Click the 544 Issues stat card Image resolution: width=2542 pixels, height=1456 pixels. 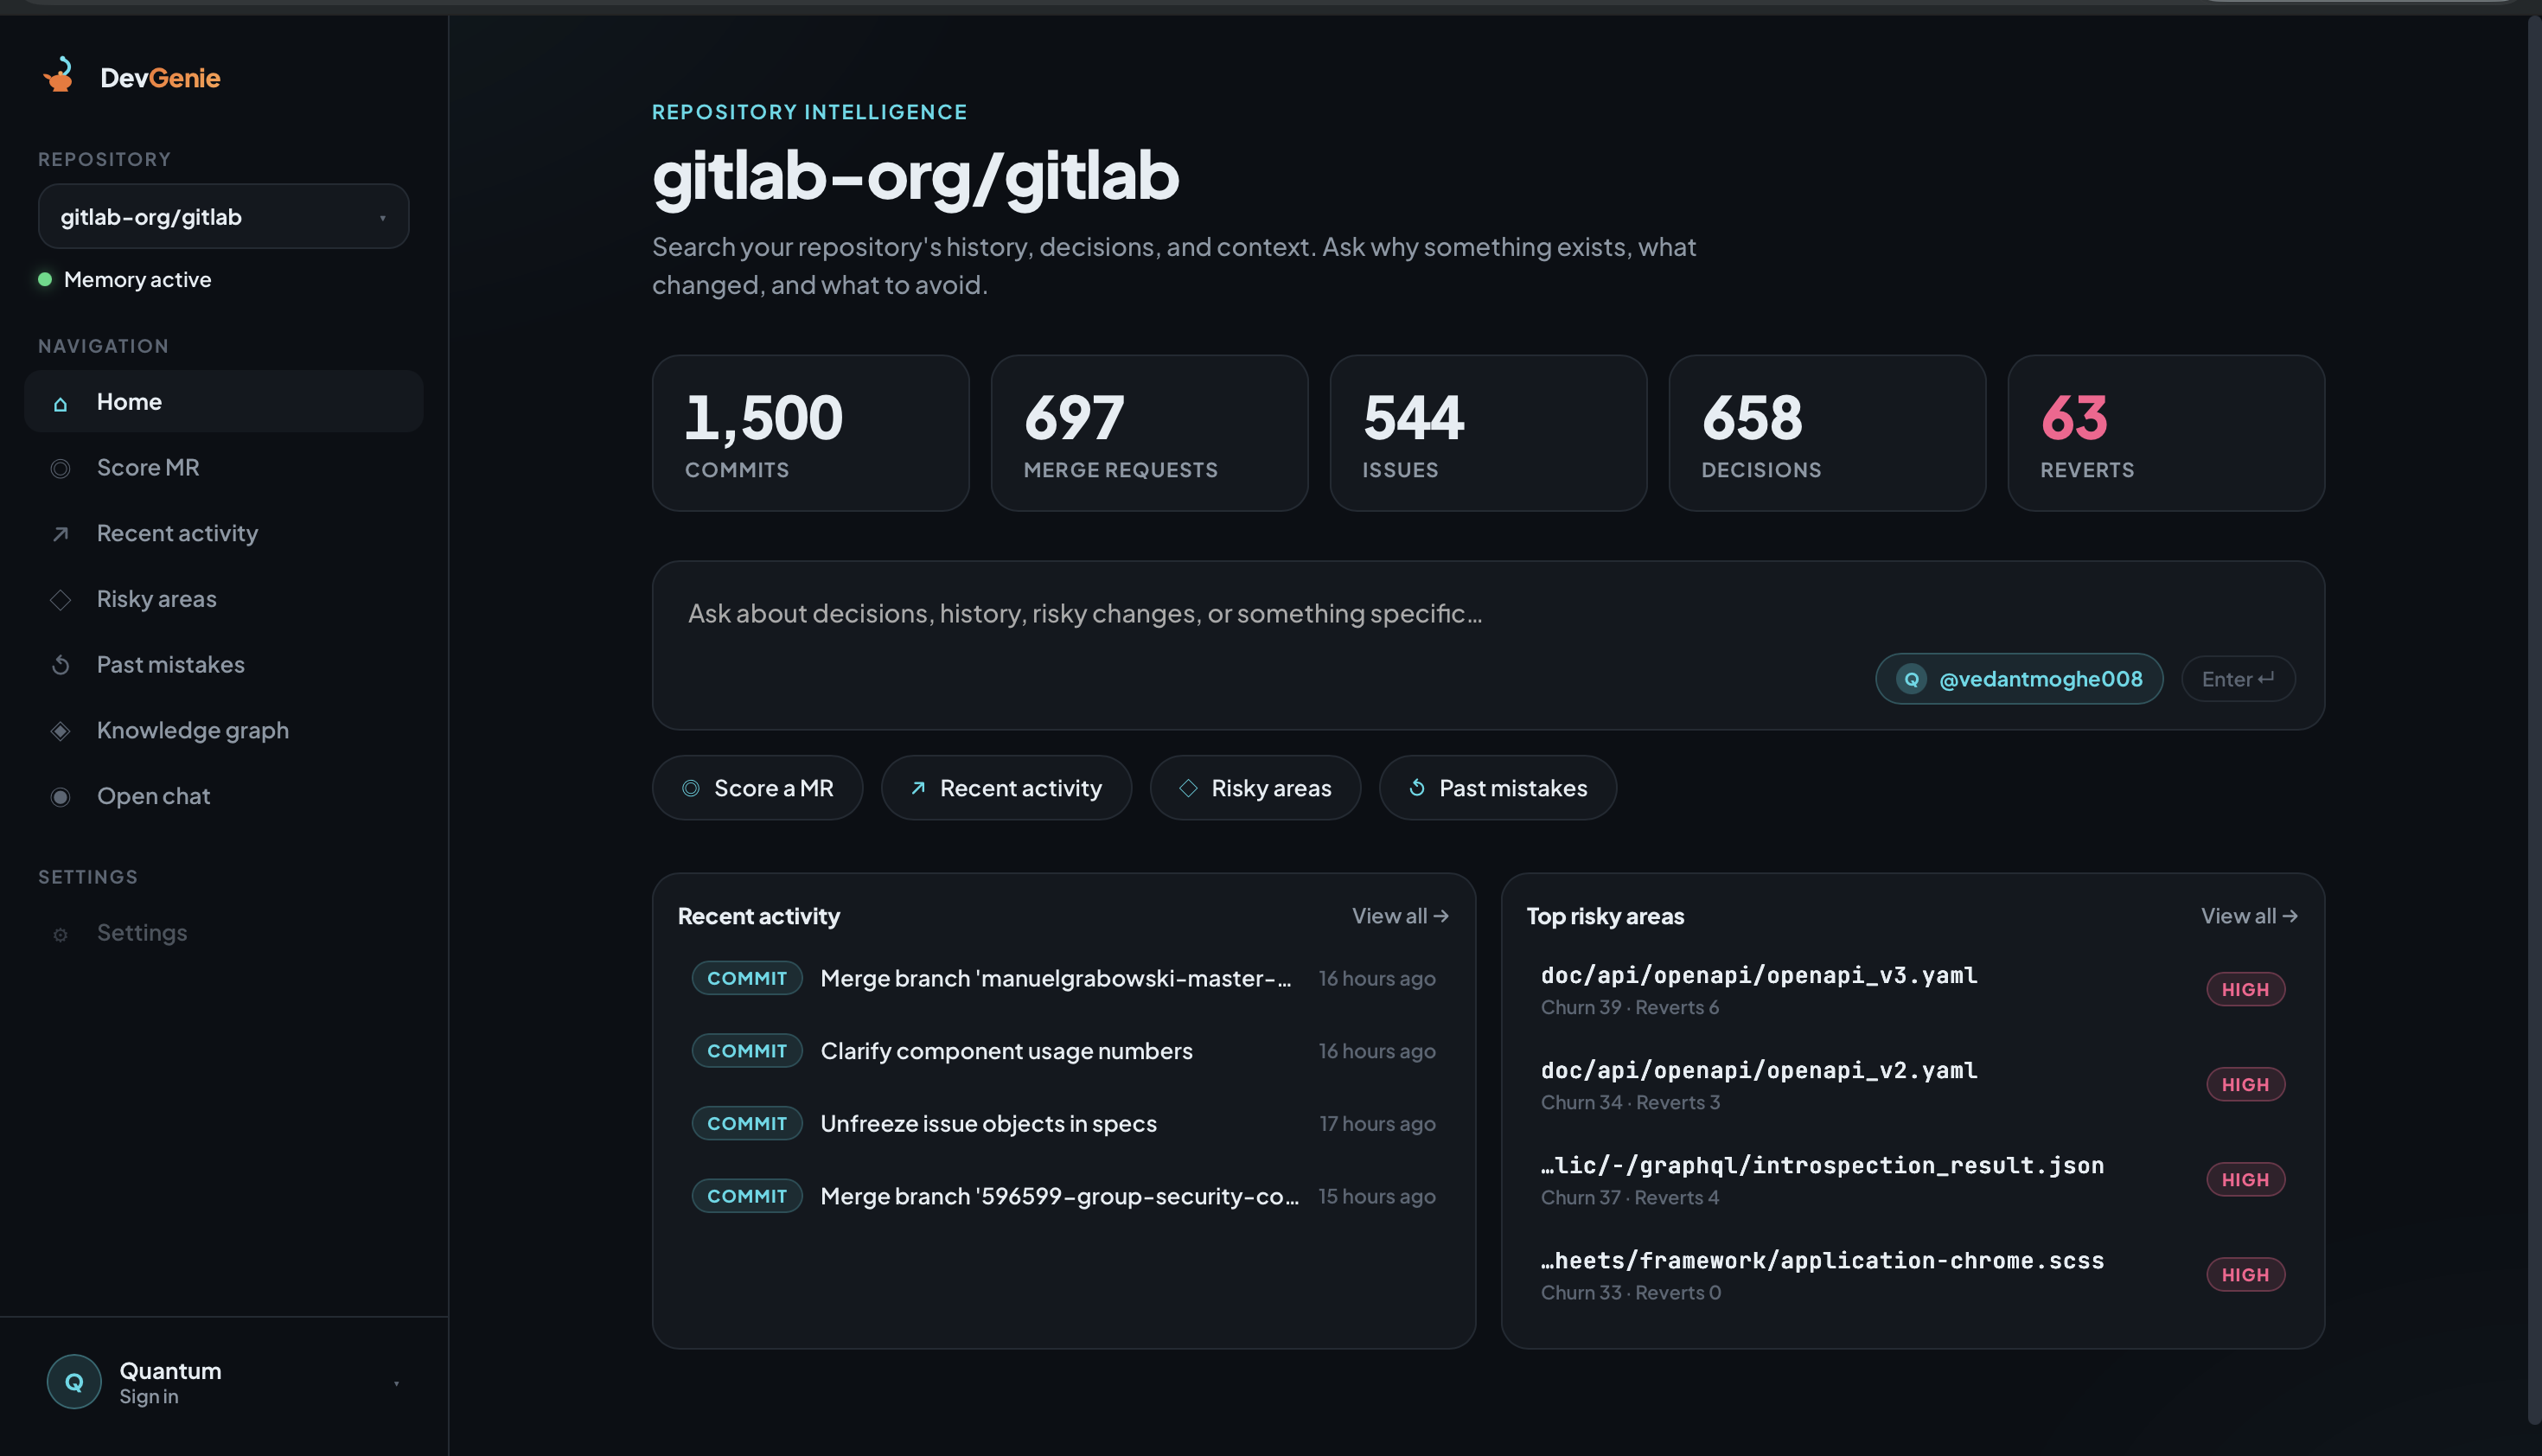tap(1488, 433)
